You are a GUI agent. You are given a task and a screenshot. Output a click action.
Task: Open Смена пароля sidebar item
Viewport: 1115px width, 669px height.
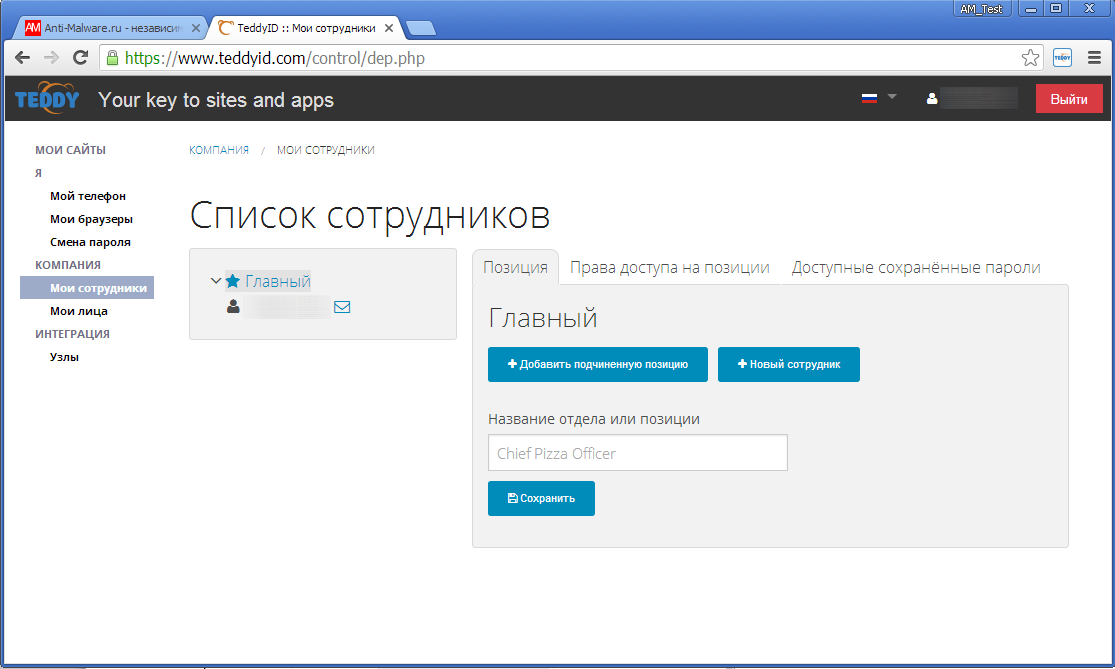tap(90, 242)
